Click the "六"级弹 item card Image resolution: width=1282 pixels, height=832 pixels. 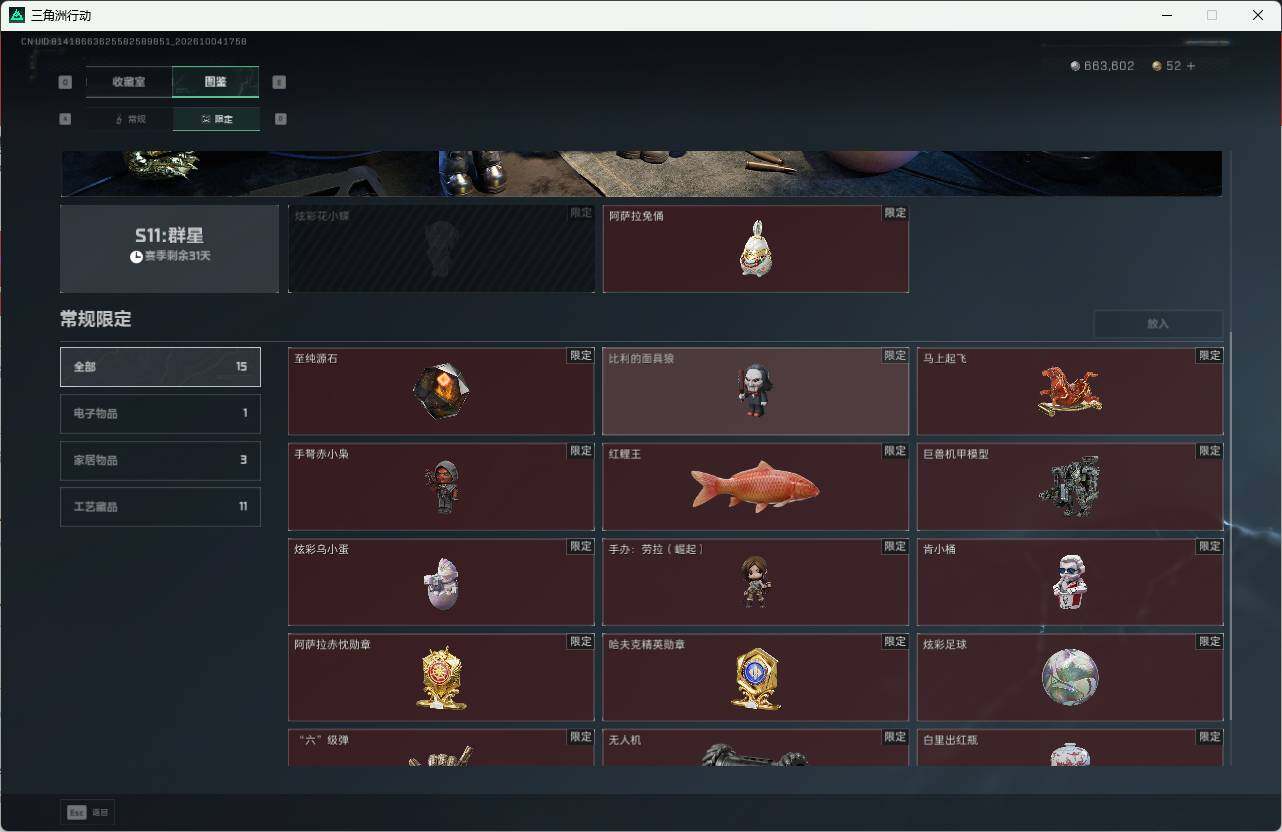tap(441, 748)
